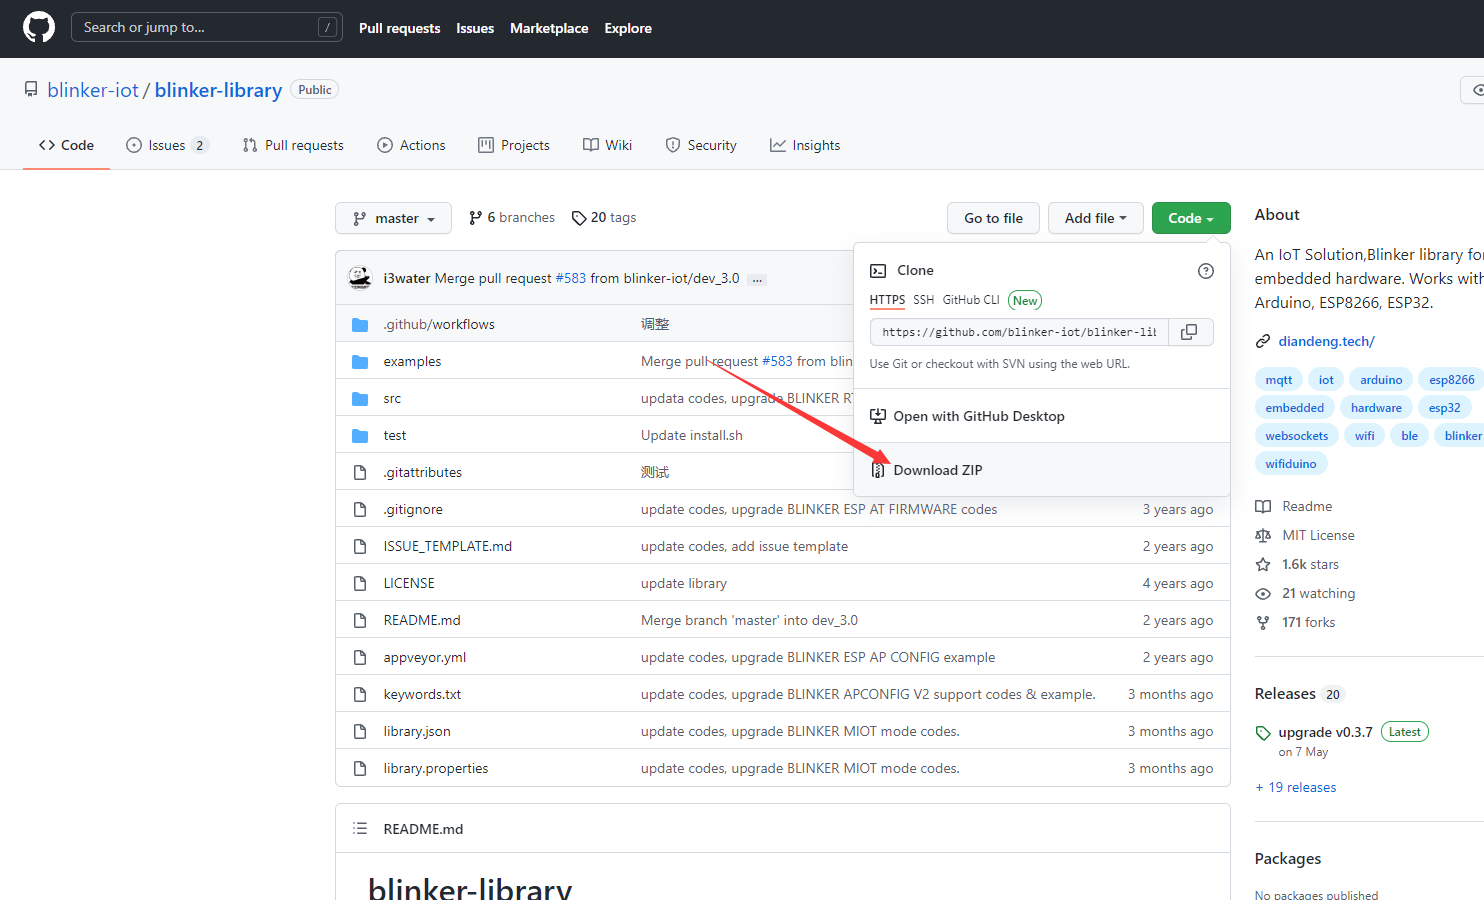This screenshot has height=900, width=1484.
Task: Click the fork icon next to 171 forks
Action: click(1263, 623)
